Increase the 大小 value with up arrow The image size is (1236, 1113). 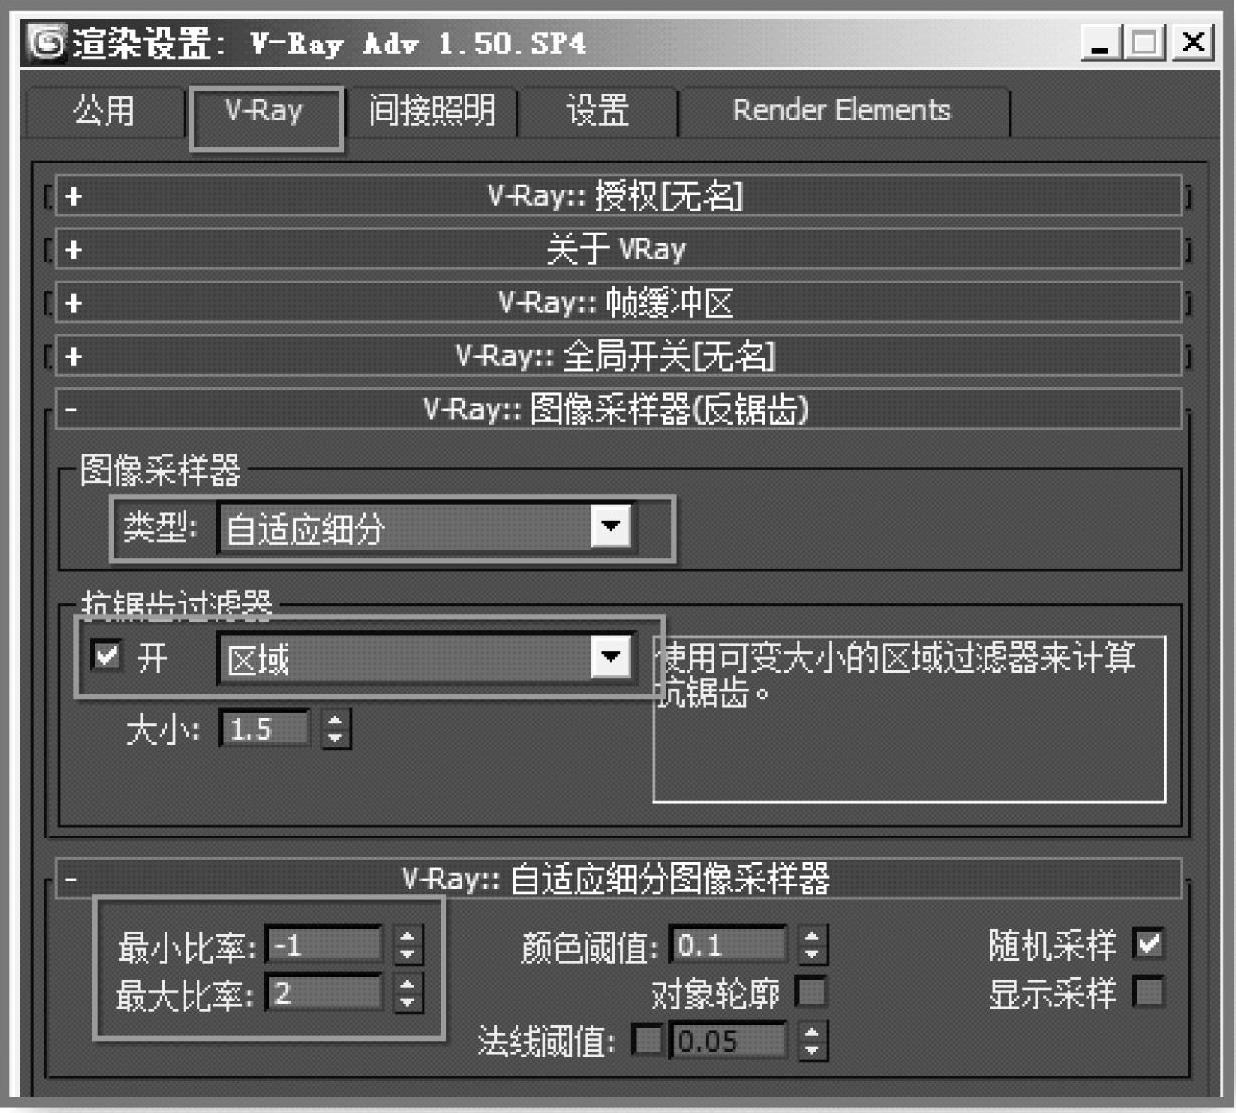(x=336, y=719)
